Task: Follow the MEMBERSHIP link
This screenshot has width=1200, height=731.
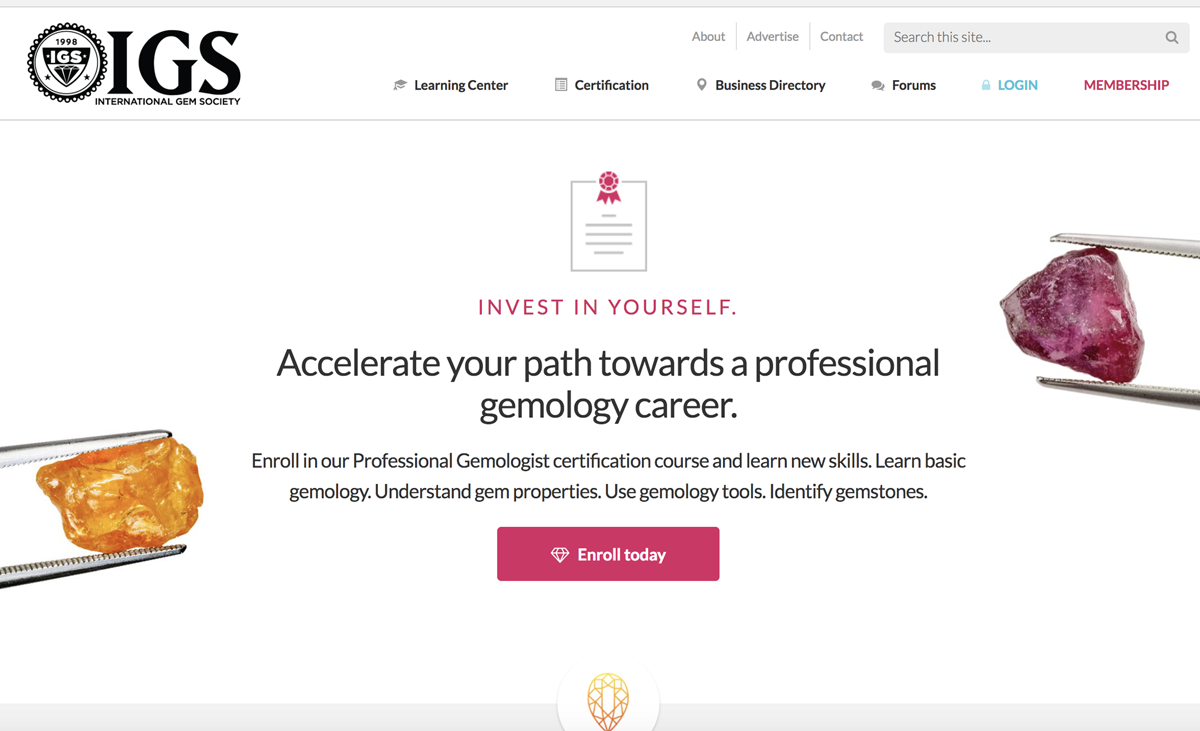Action: 1126,85
